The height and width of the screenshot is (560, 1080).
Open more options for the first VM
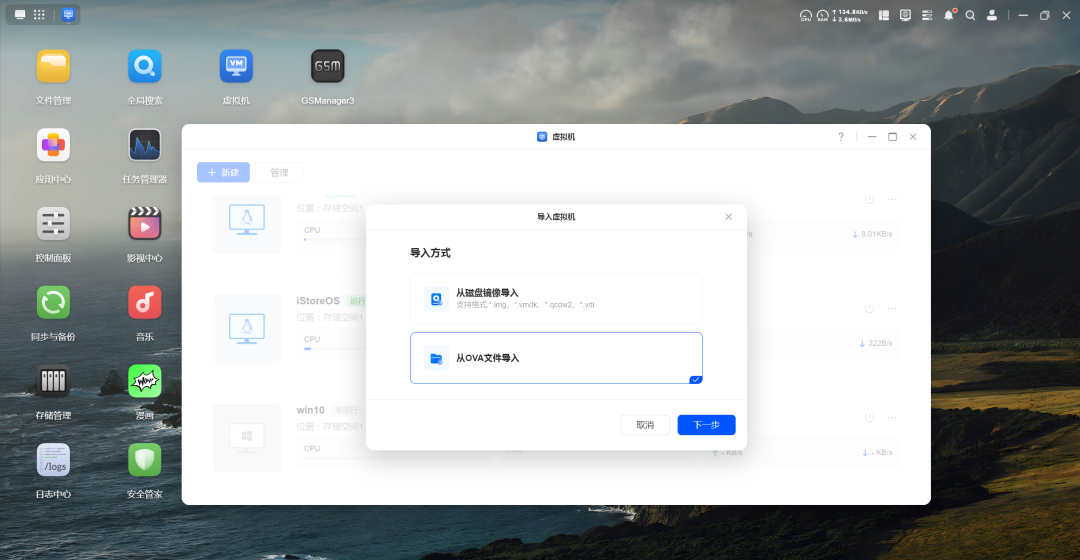coord(892,199)
